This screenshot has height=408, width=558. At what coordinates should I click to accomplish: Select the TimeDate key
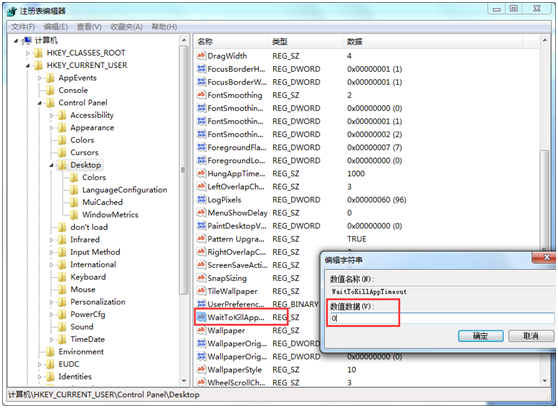pos(88,340)
